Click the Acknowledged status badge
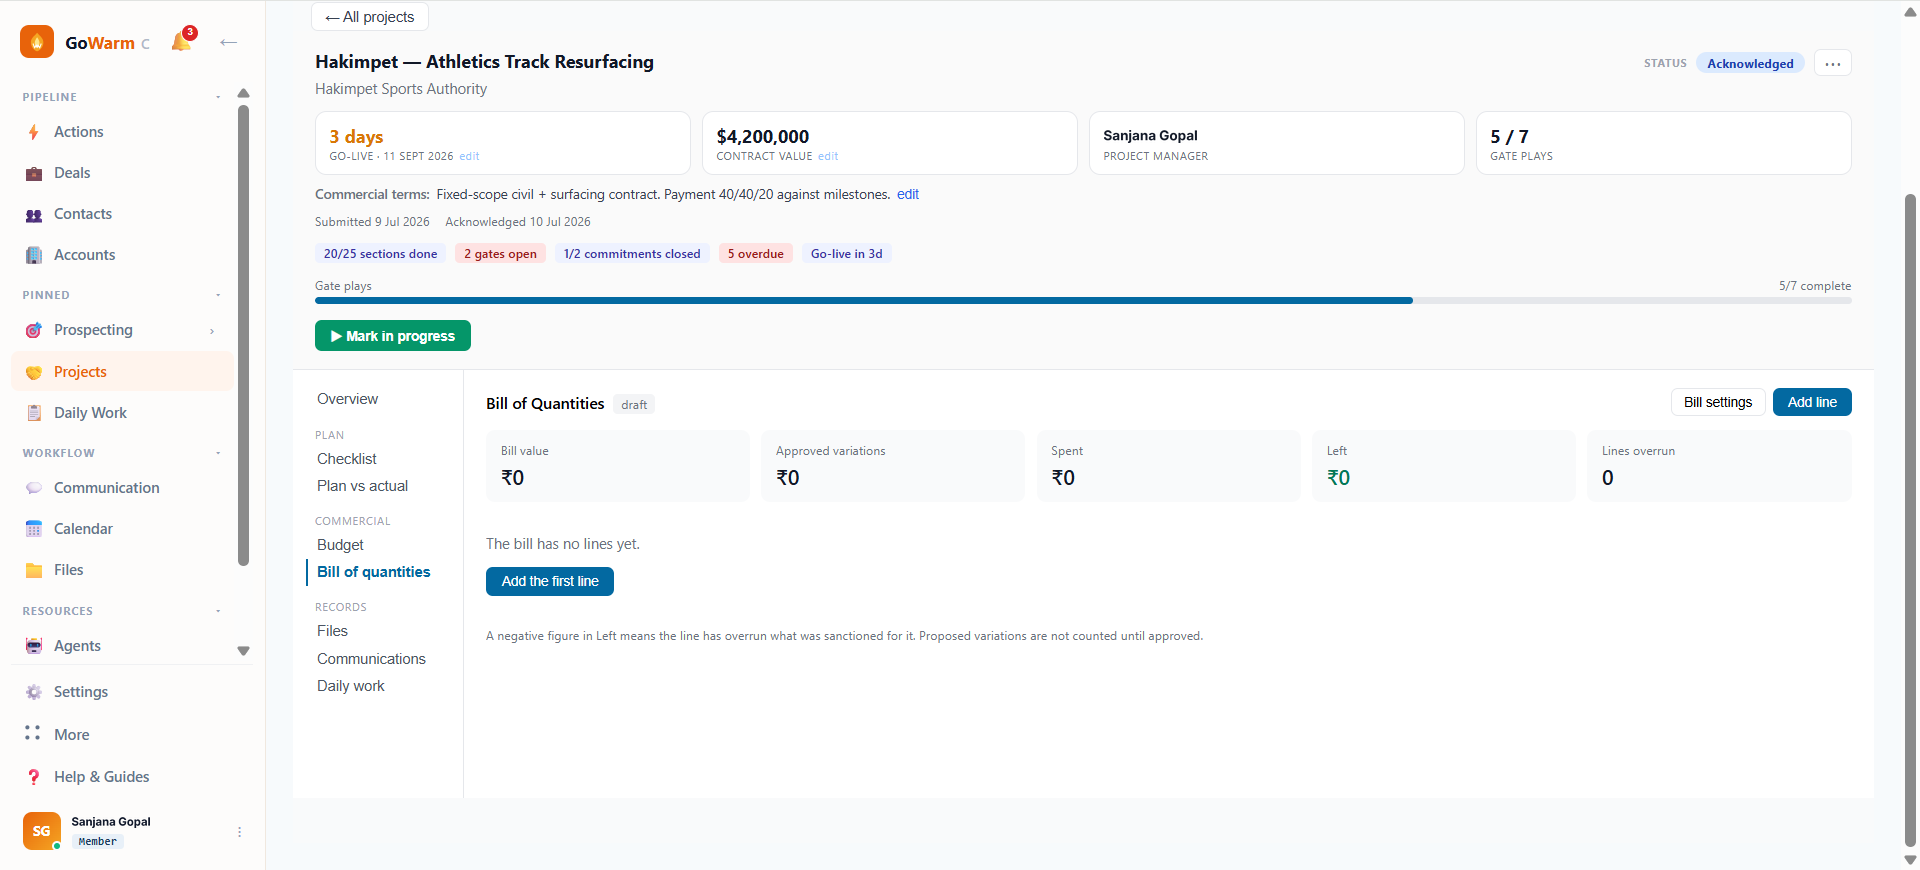 pyautogui.click(x=1750, y=63)
